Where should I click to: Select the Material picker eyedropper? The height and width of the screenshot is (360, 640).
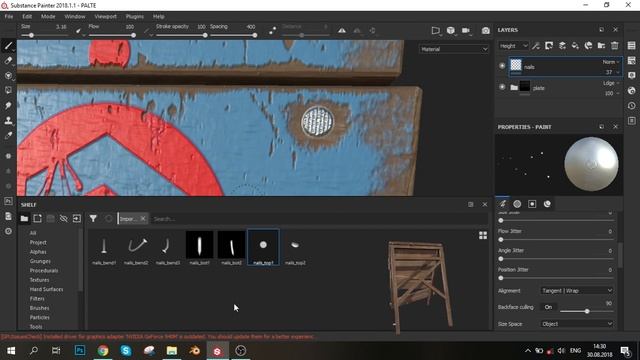point(8,136)
